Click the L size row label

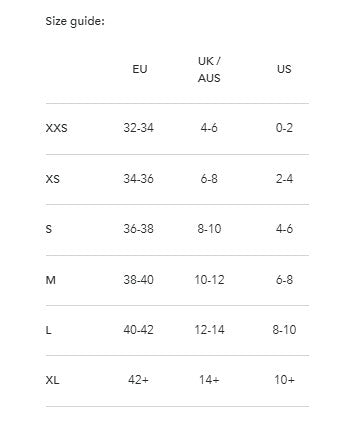coord(48,330)
